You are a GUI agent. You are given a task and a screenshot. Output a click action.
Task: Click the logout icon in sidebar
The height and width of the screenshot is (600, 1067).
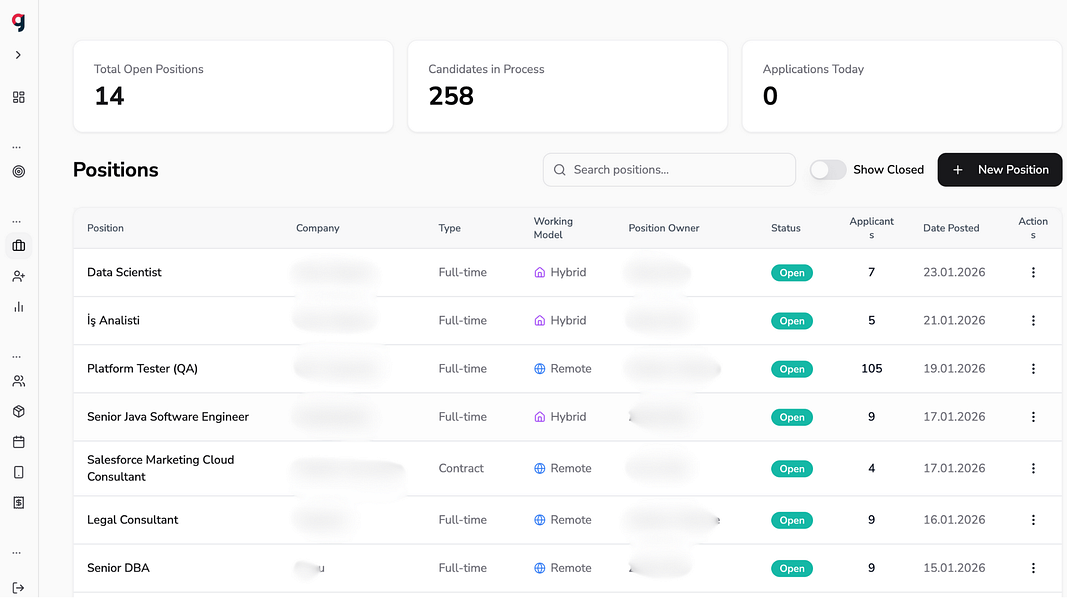point(18,588)
